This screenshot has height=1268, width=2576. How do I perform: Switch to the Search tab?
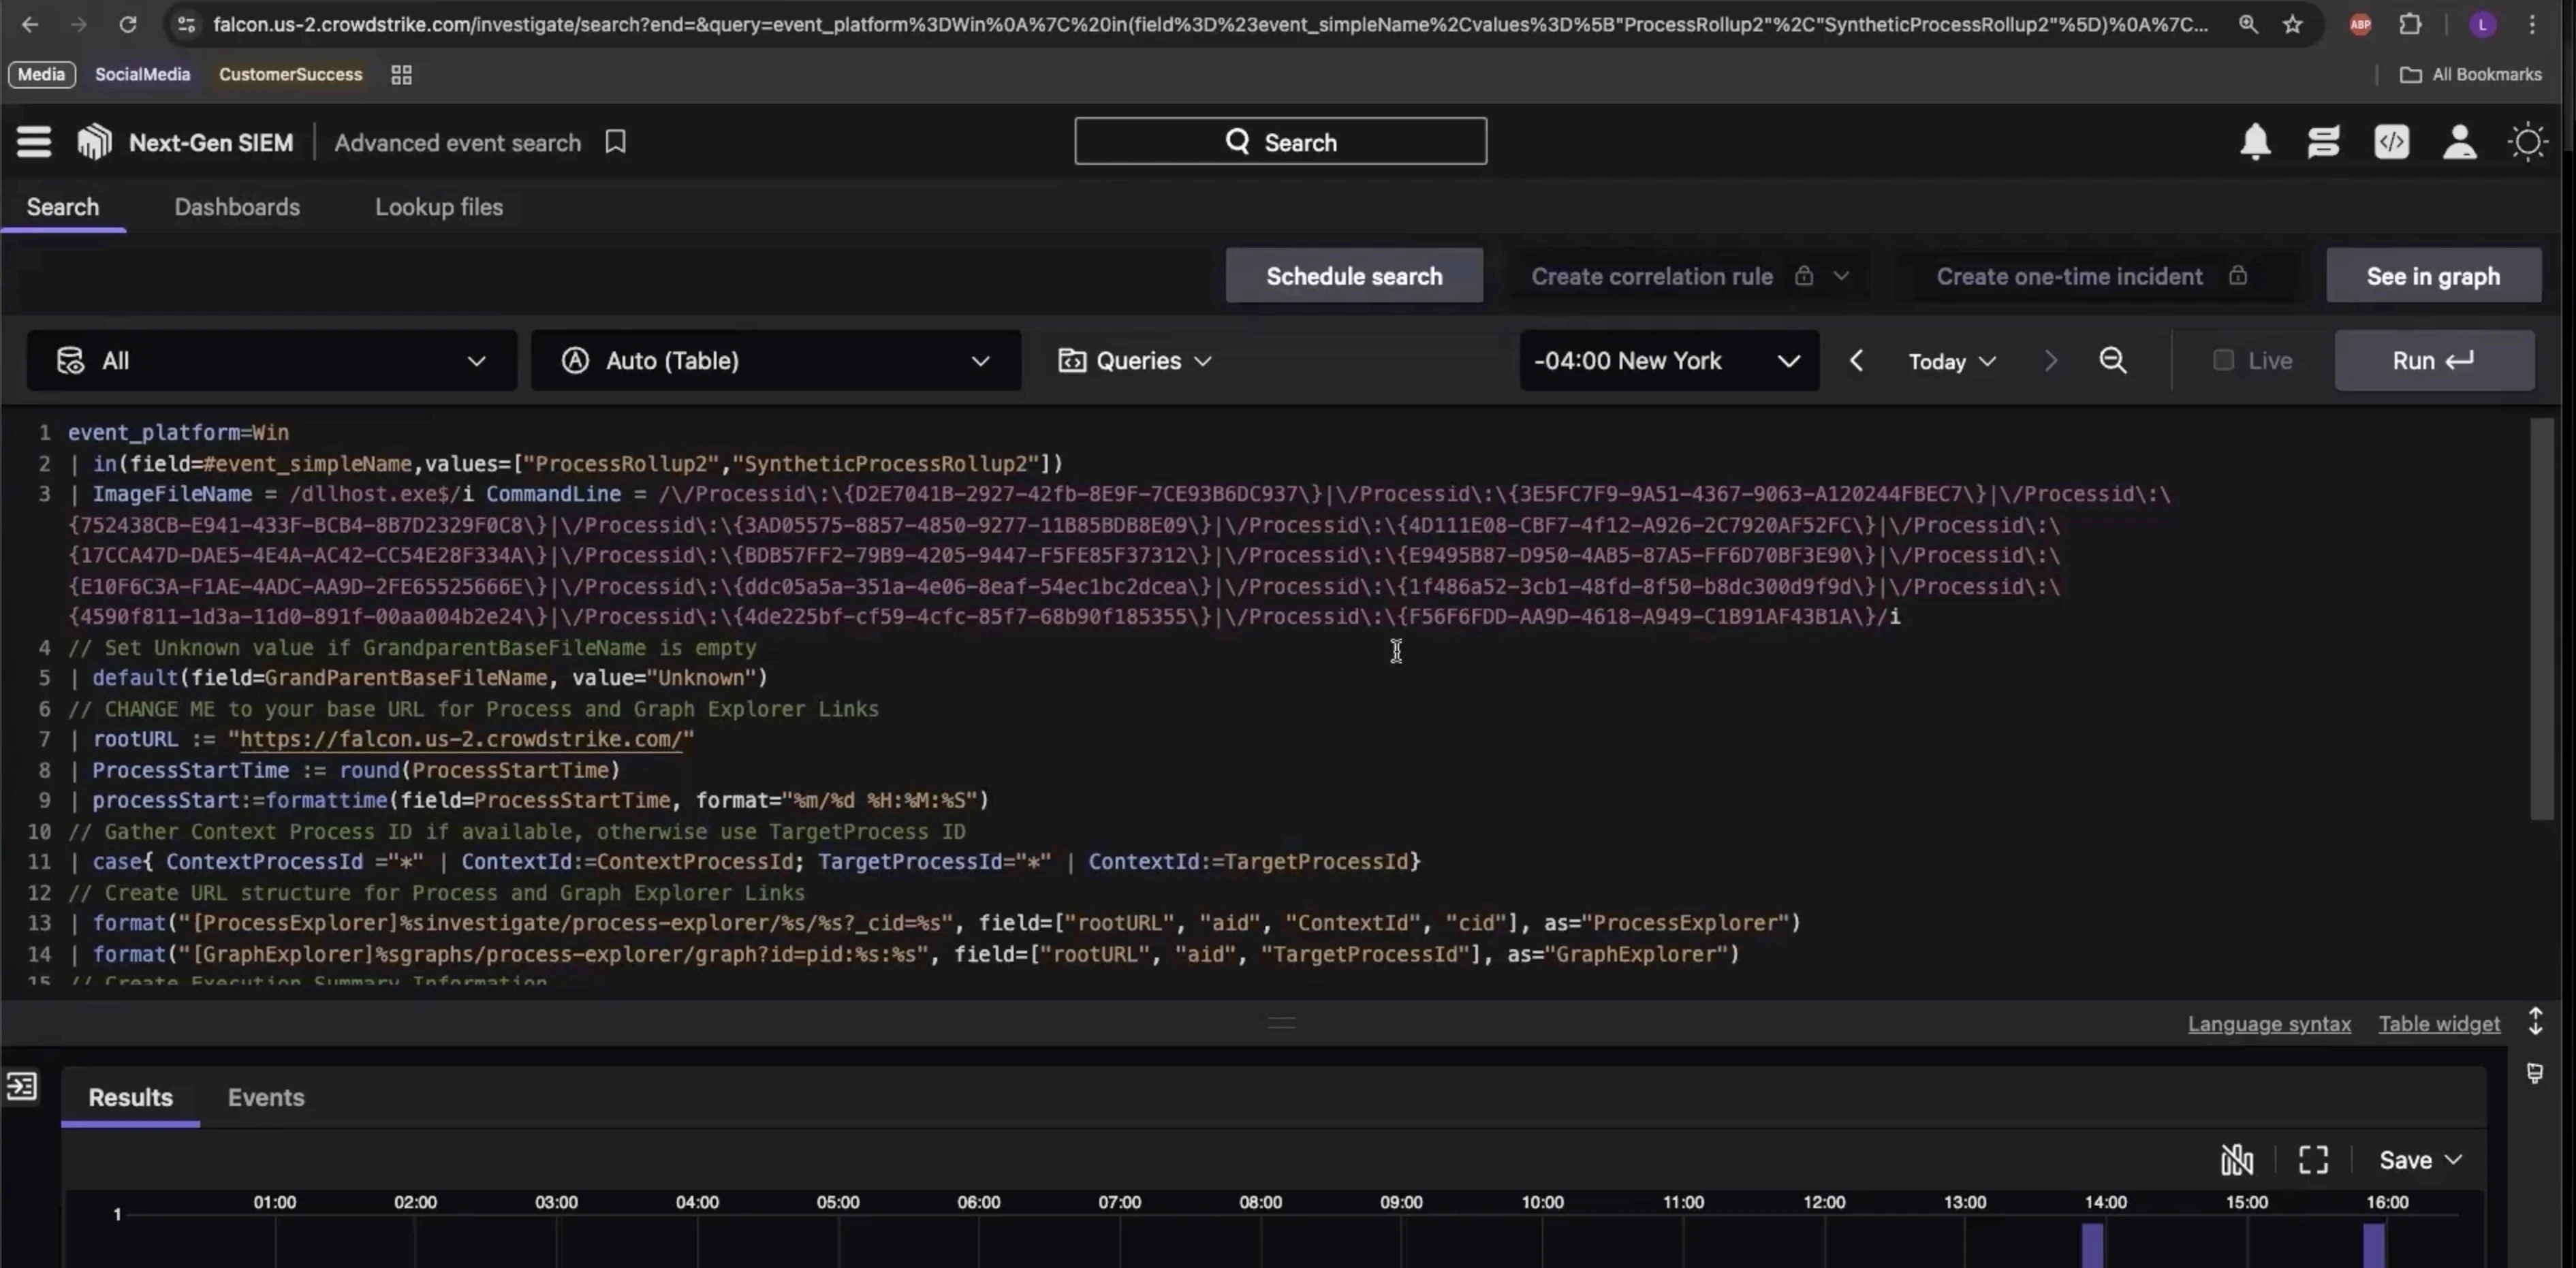(63, 207)
